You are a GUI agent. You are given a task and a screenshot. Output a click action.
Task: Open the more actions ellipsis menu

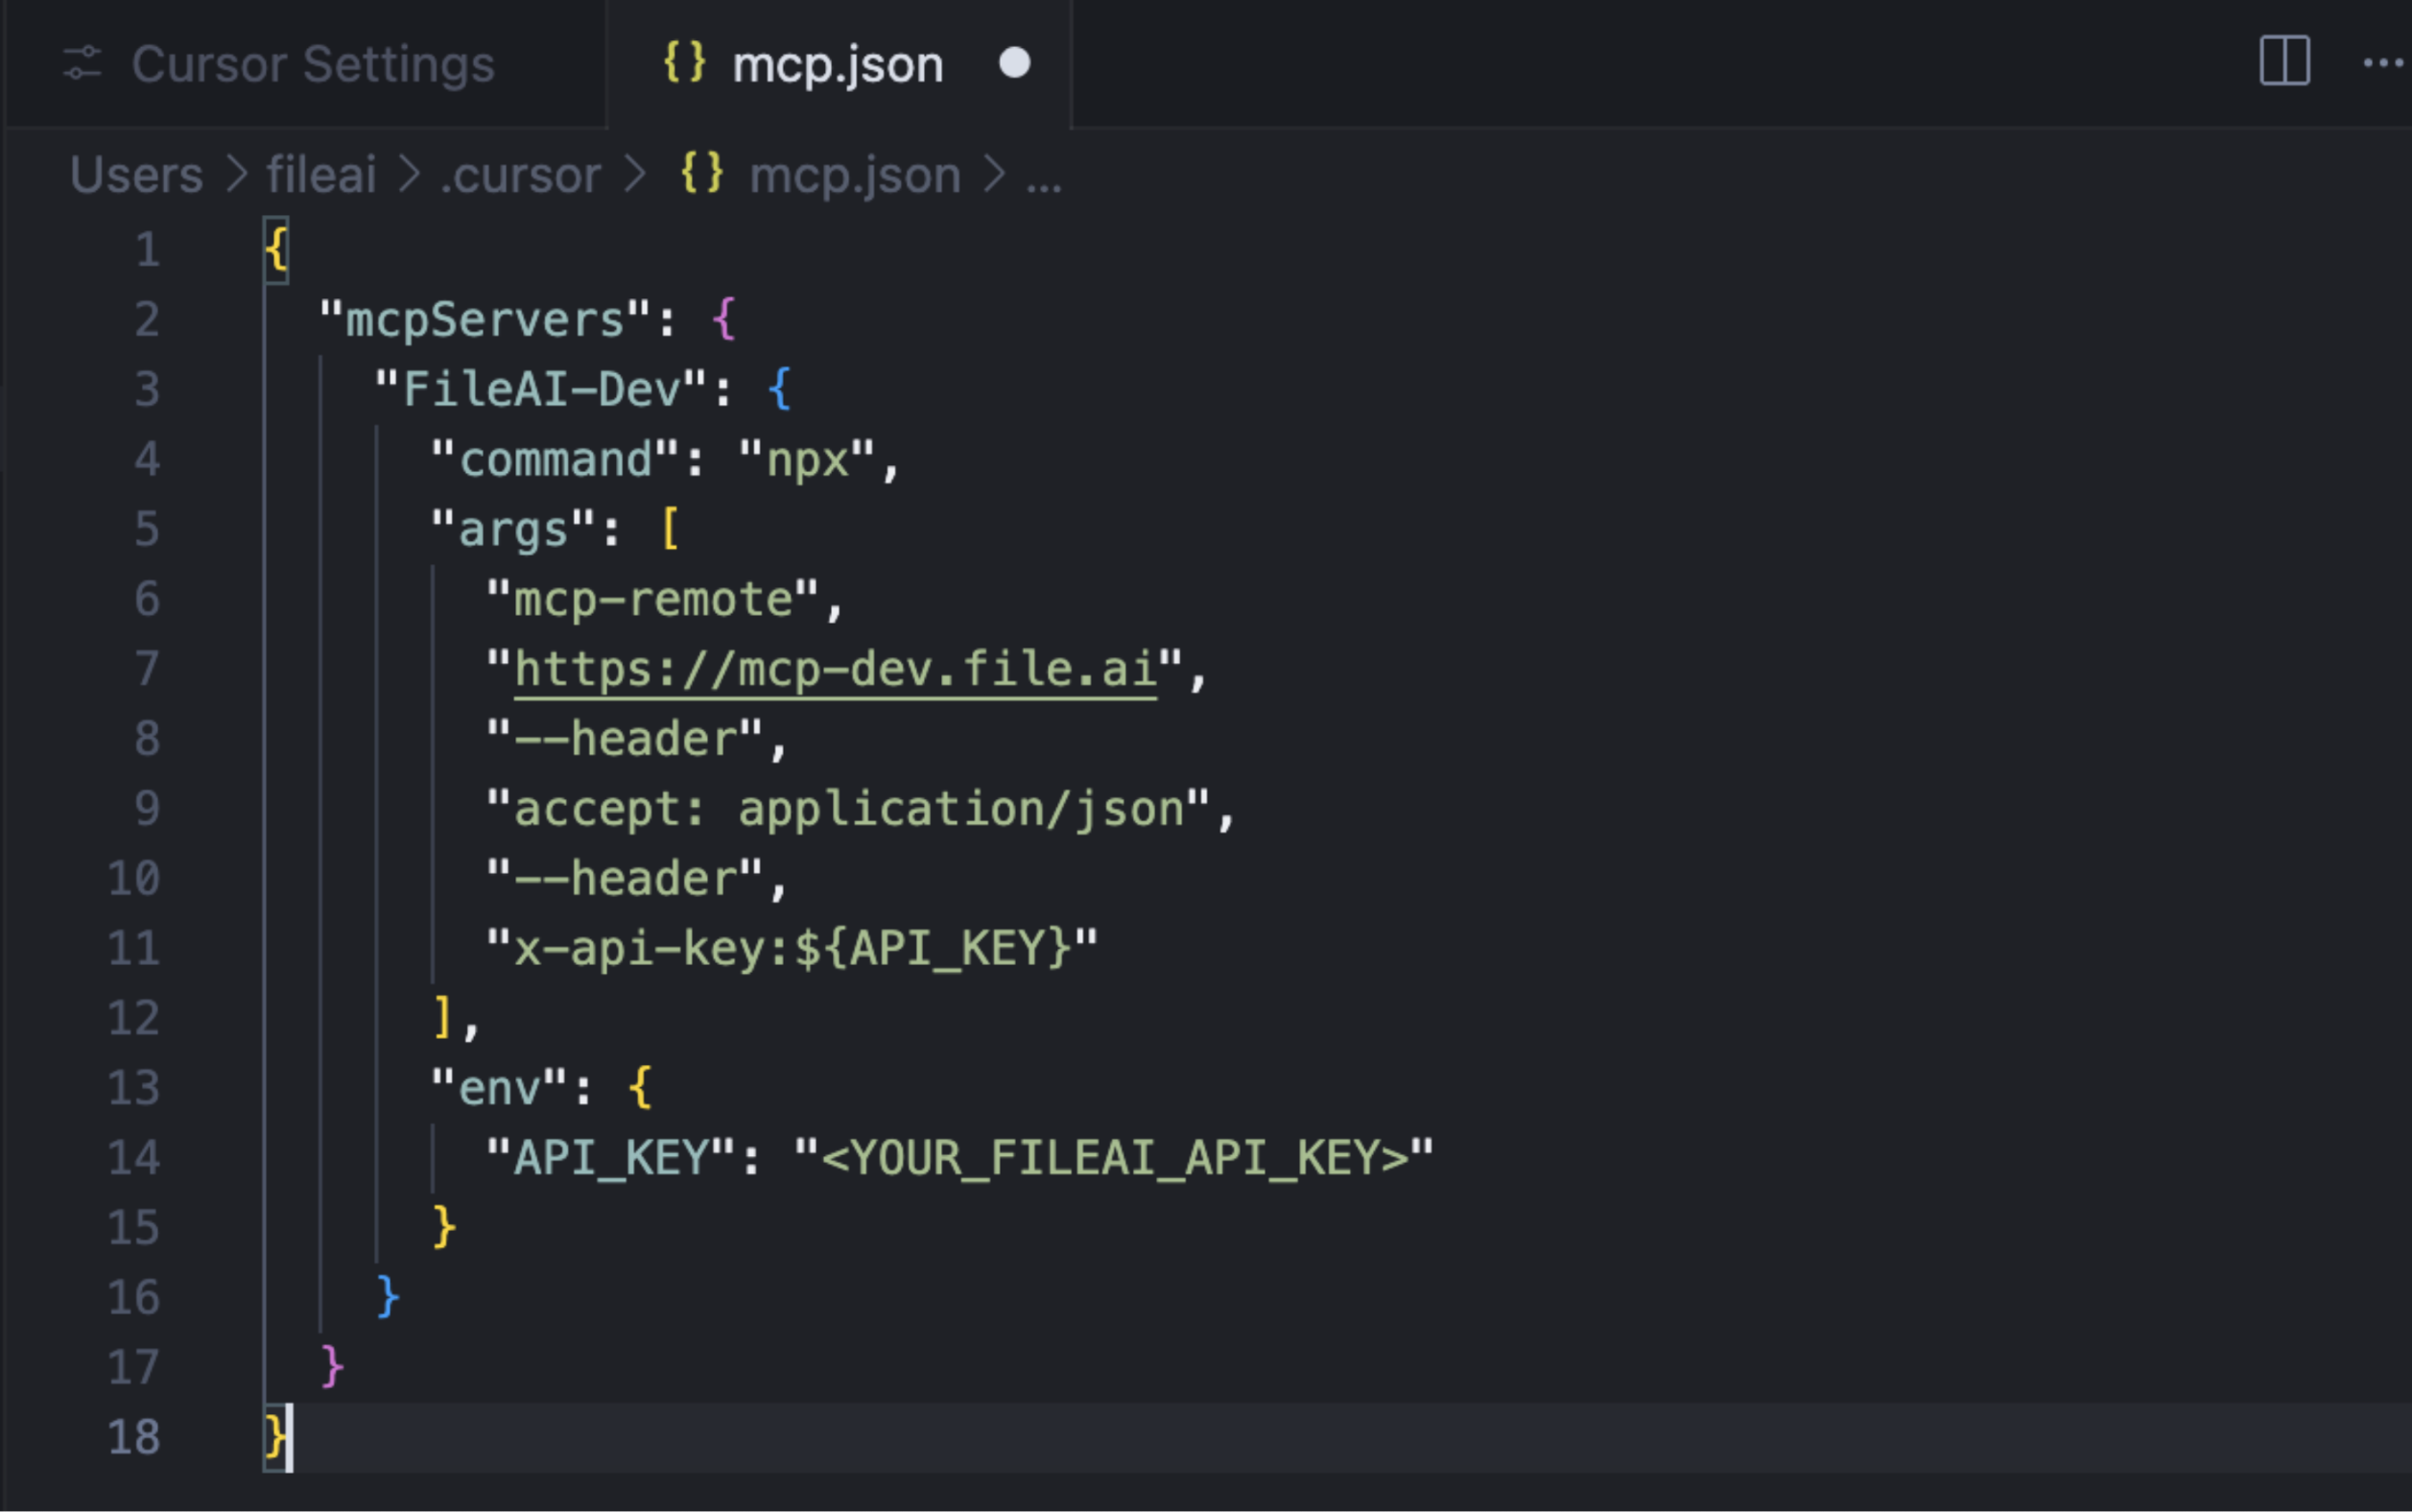point(2384,63)
